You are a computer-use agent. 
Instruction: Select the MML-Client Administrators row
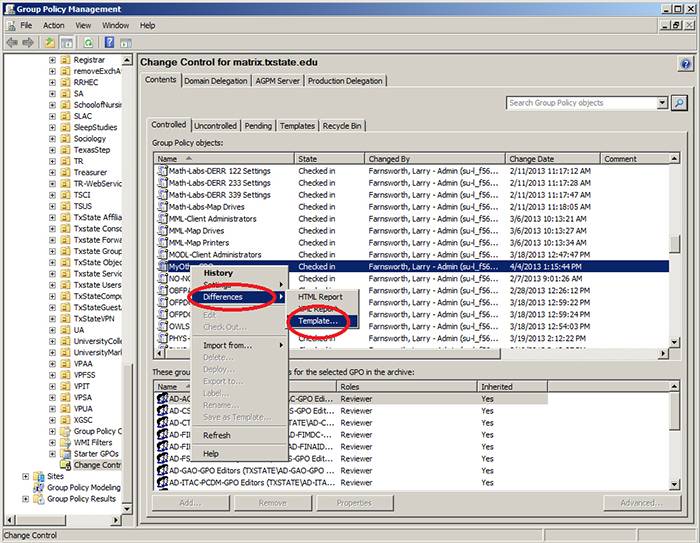pyautogui.click(x=413, y=219)
